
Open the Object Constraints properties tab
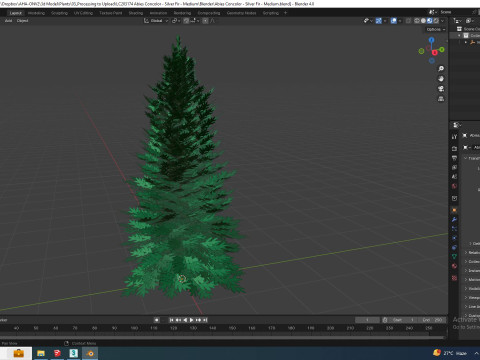coord(454,247)
